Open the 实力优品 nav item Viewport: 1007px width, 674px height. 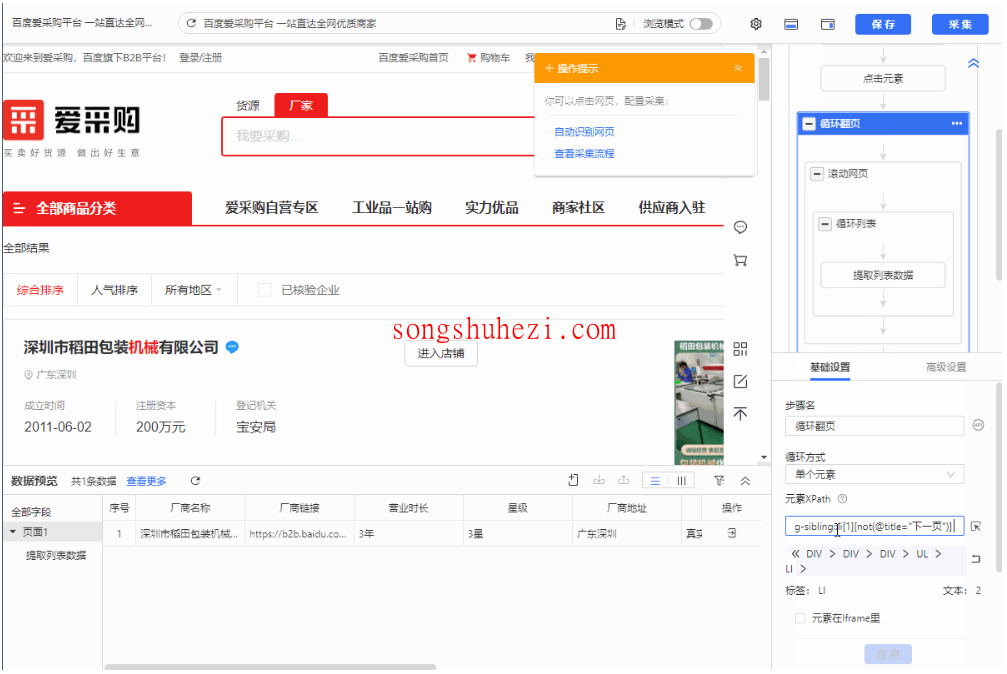(491, 208)
